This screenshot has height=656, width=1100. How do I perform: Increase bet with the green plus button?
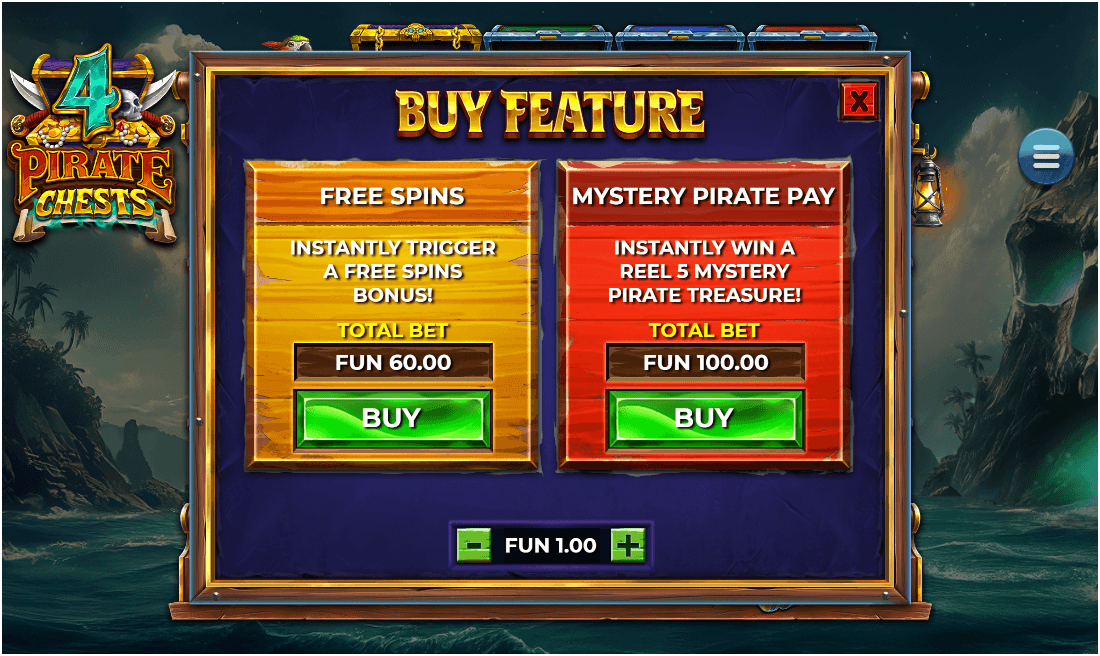(x=628, y=545)
